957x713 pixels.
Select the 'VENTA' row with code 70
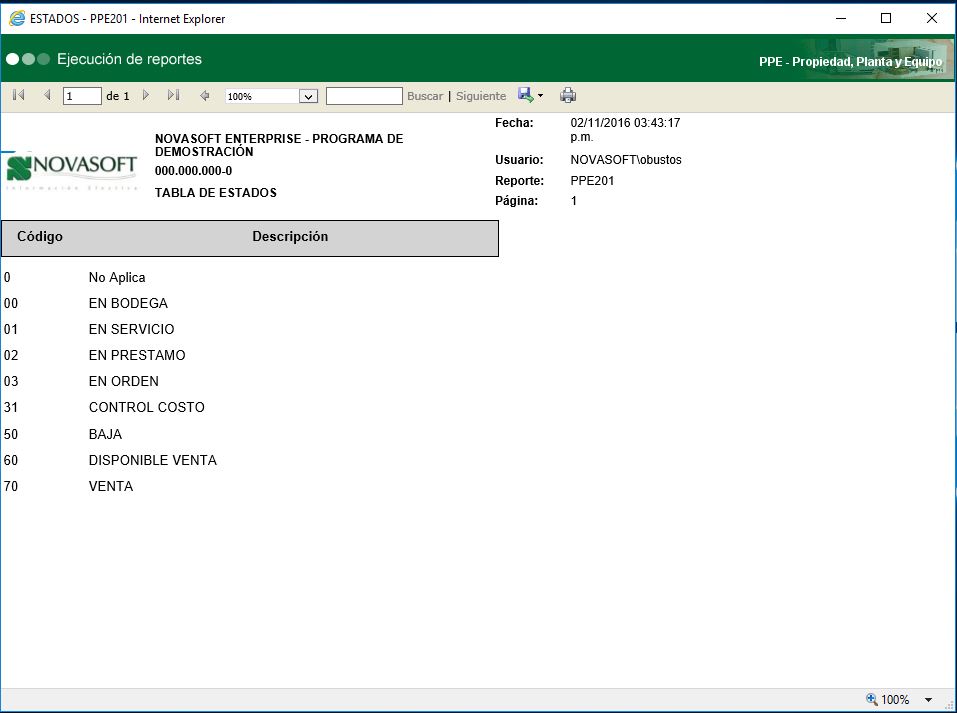pos(110,486)
